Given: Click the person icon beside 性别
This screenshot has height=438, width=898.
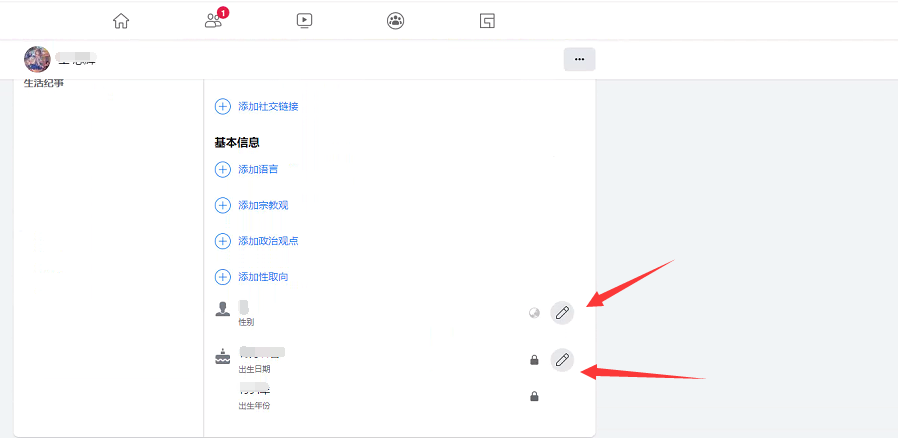Looking at the screenshot, I should (222, 309).
